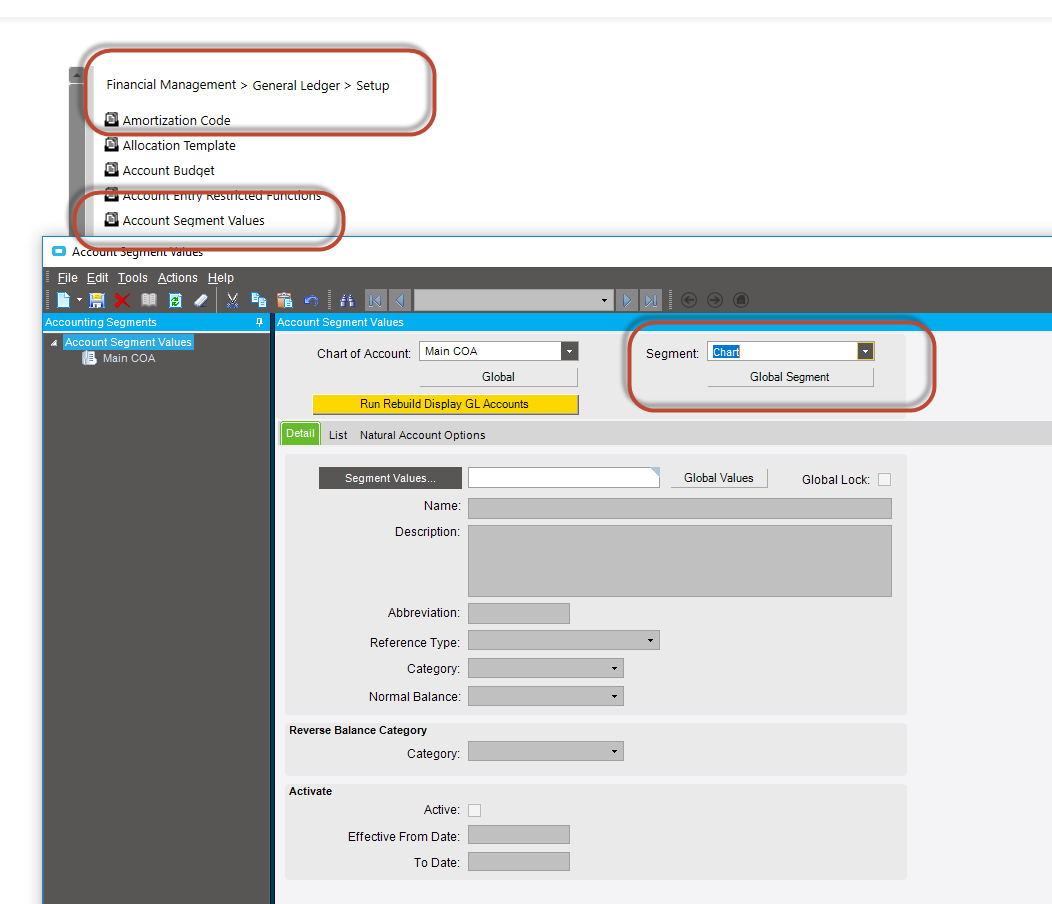Click the Paste clipboard icon
Viewport: 1052px width, 904px height.
pyautogui.click(x=283, y=300)
